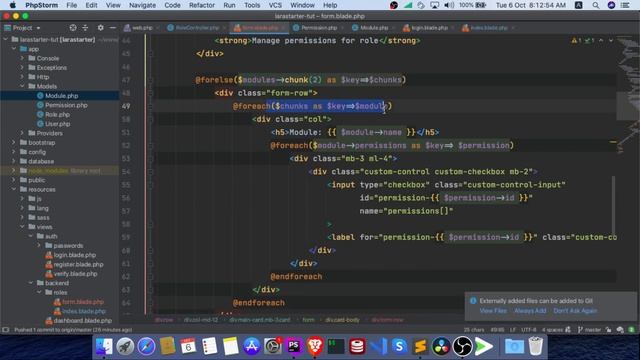Click the Git branch master widget in status bar
This screenshot has height=360, width=640.
click(589, 330)
